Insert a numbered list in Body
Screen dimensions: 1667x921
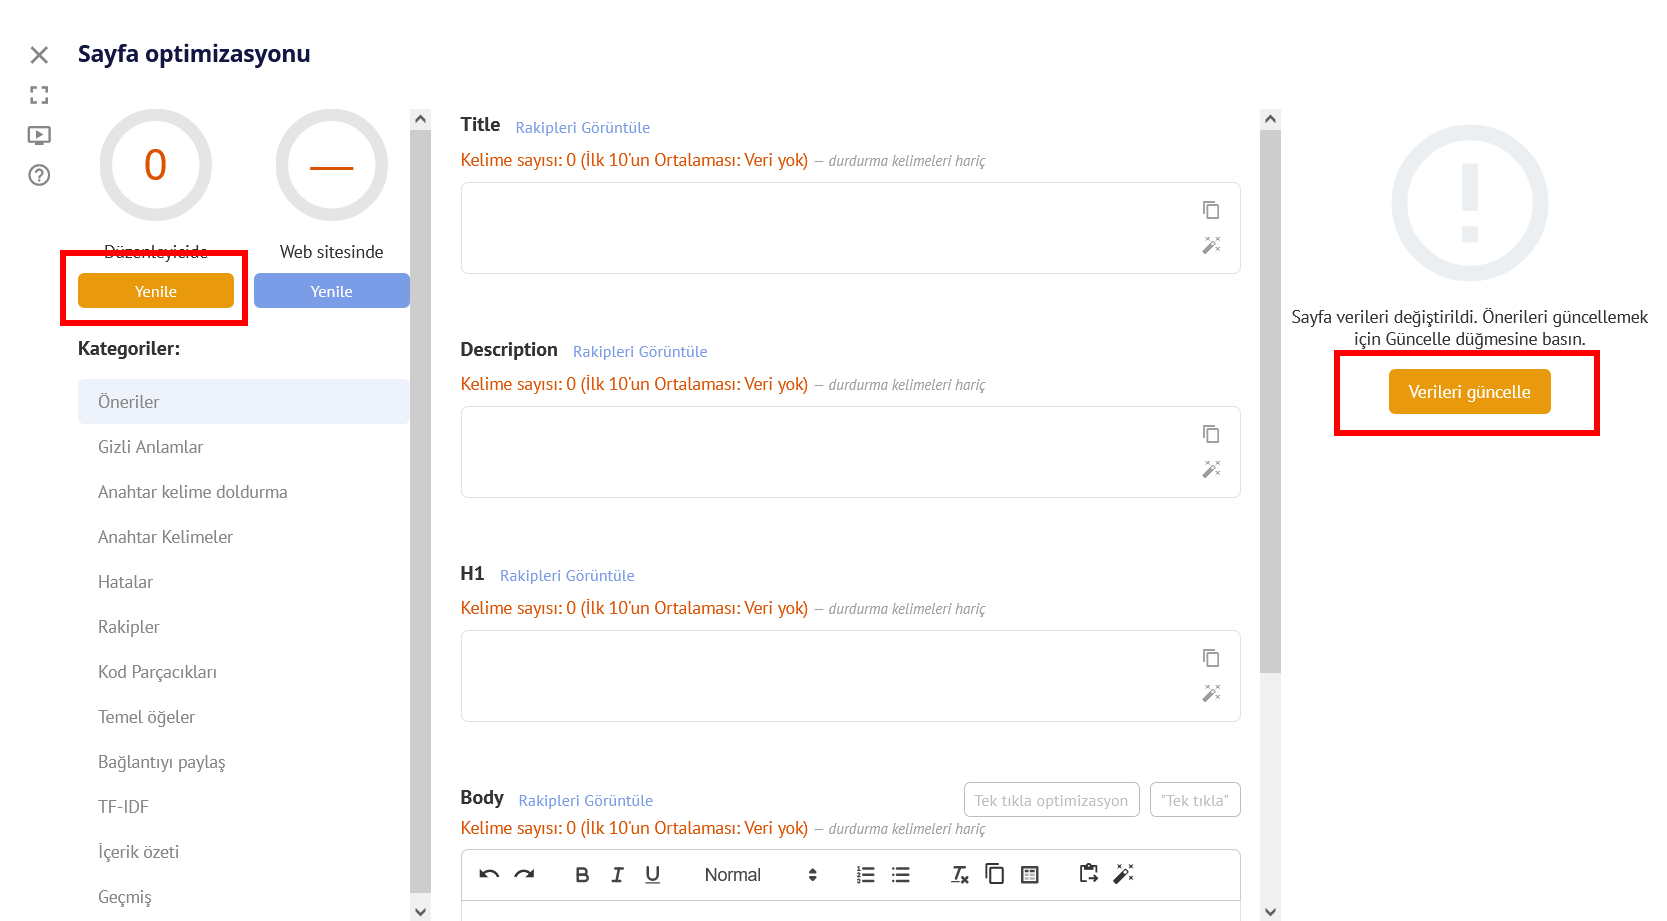865,875
